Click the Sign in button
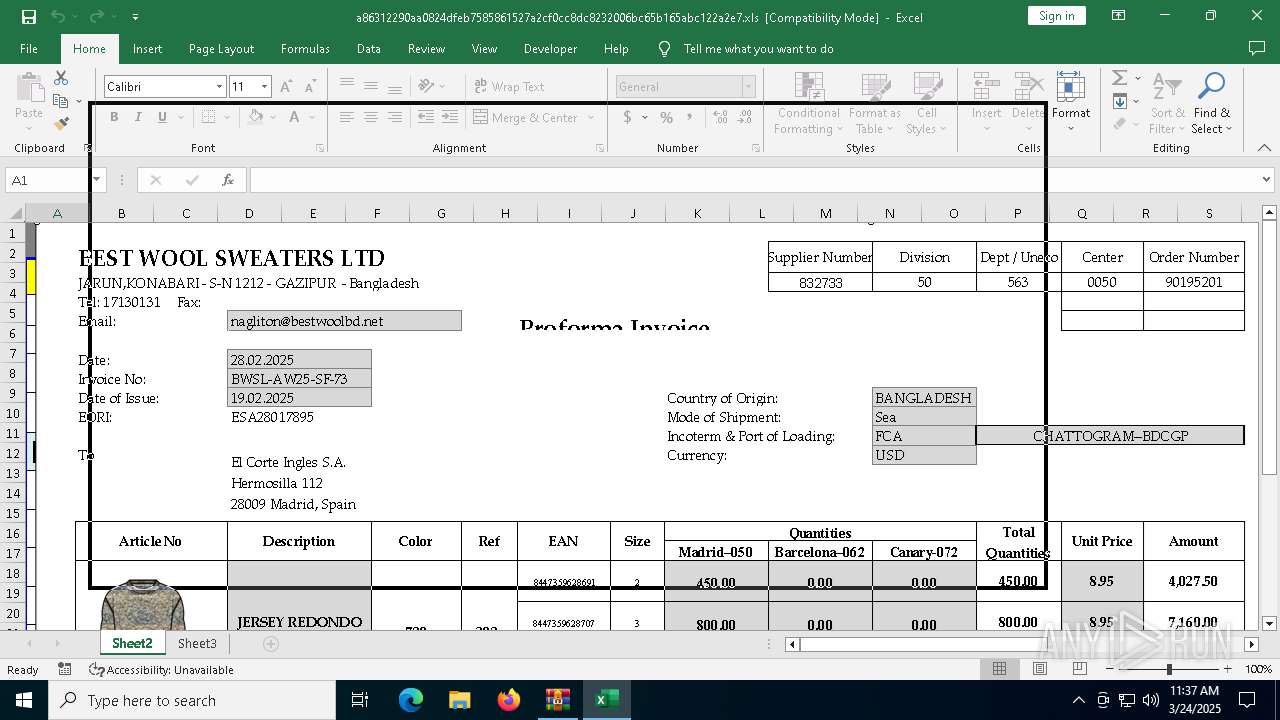This screenshot has height=720, width=1280. point(1057,16)
